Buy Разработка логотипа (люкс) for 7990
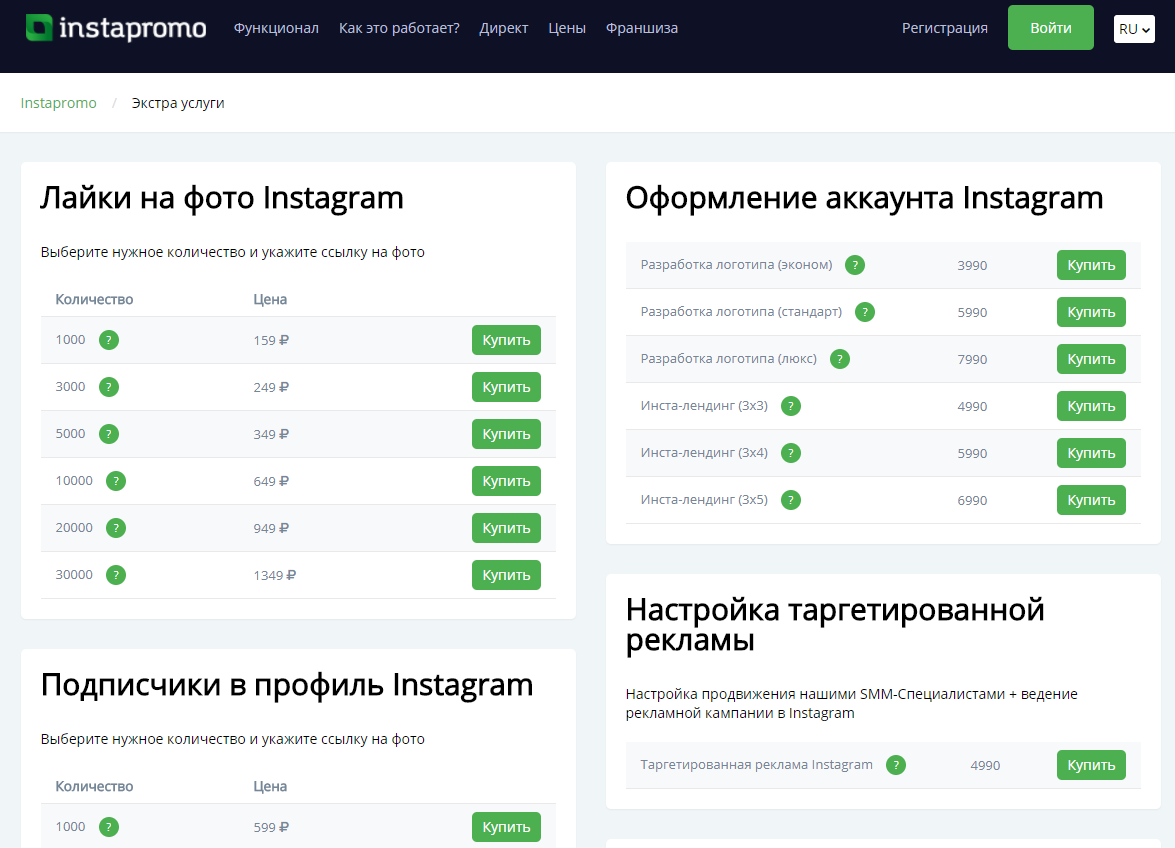Viewport: 1175px width, 848px height. [1091, 360]
